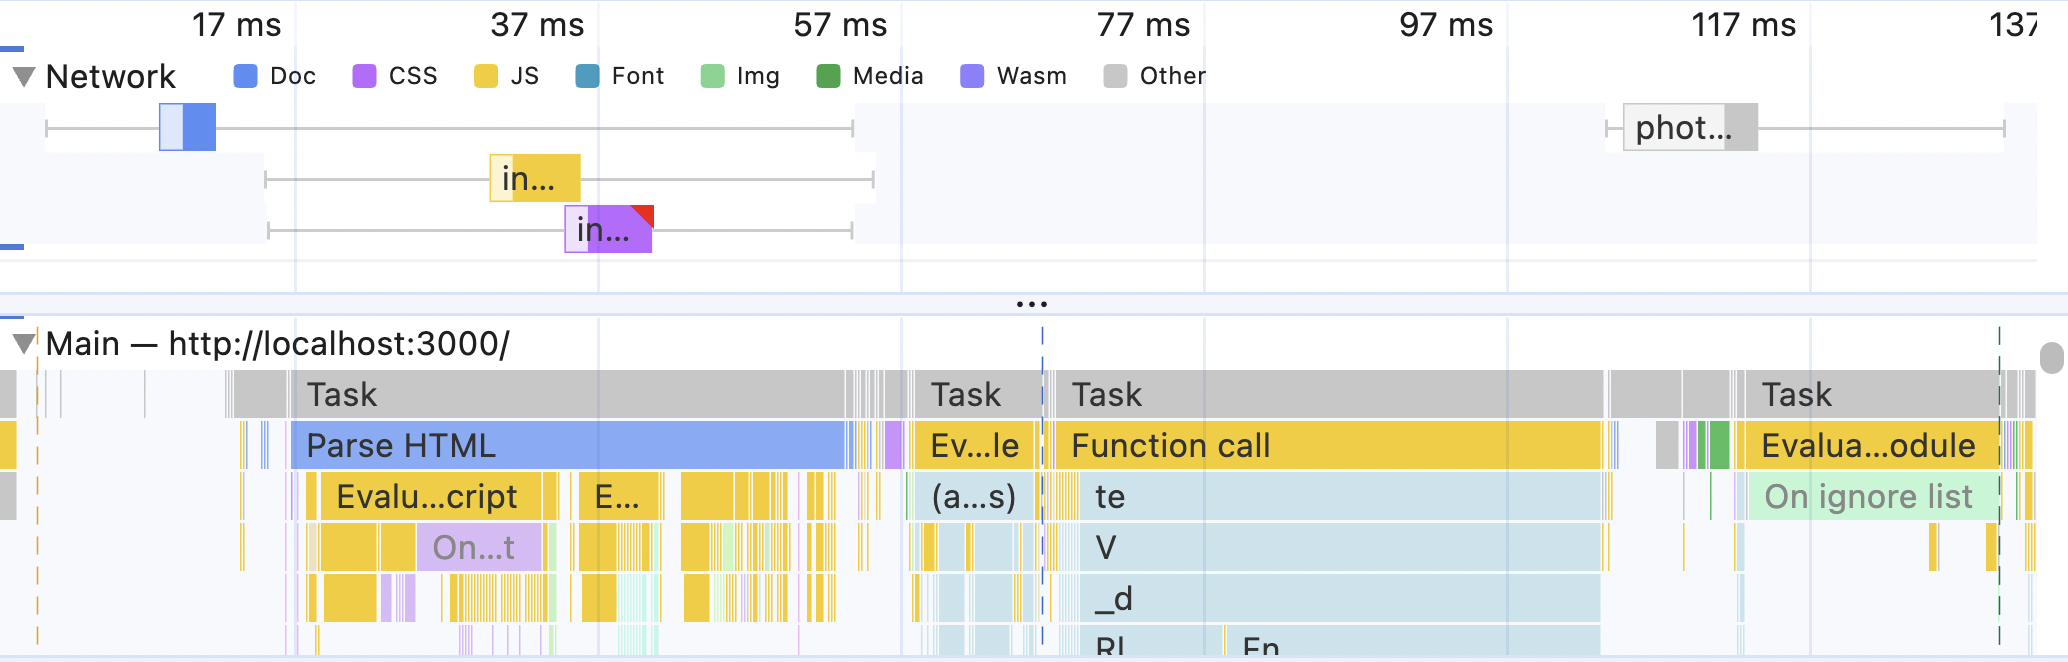Click the On ignore list entry
This screenshot has height=662, width=2068.
[1868, 497]
